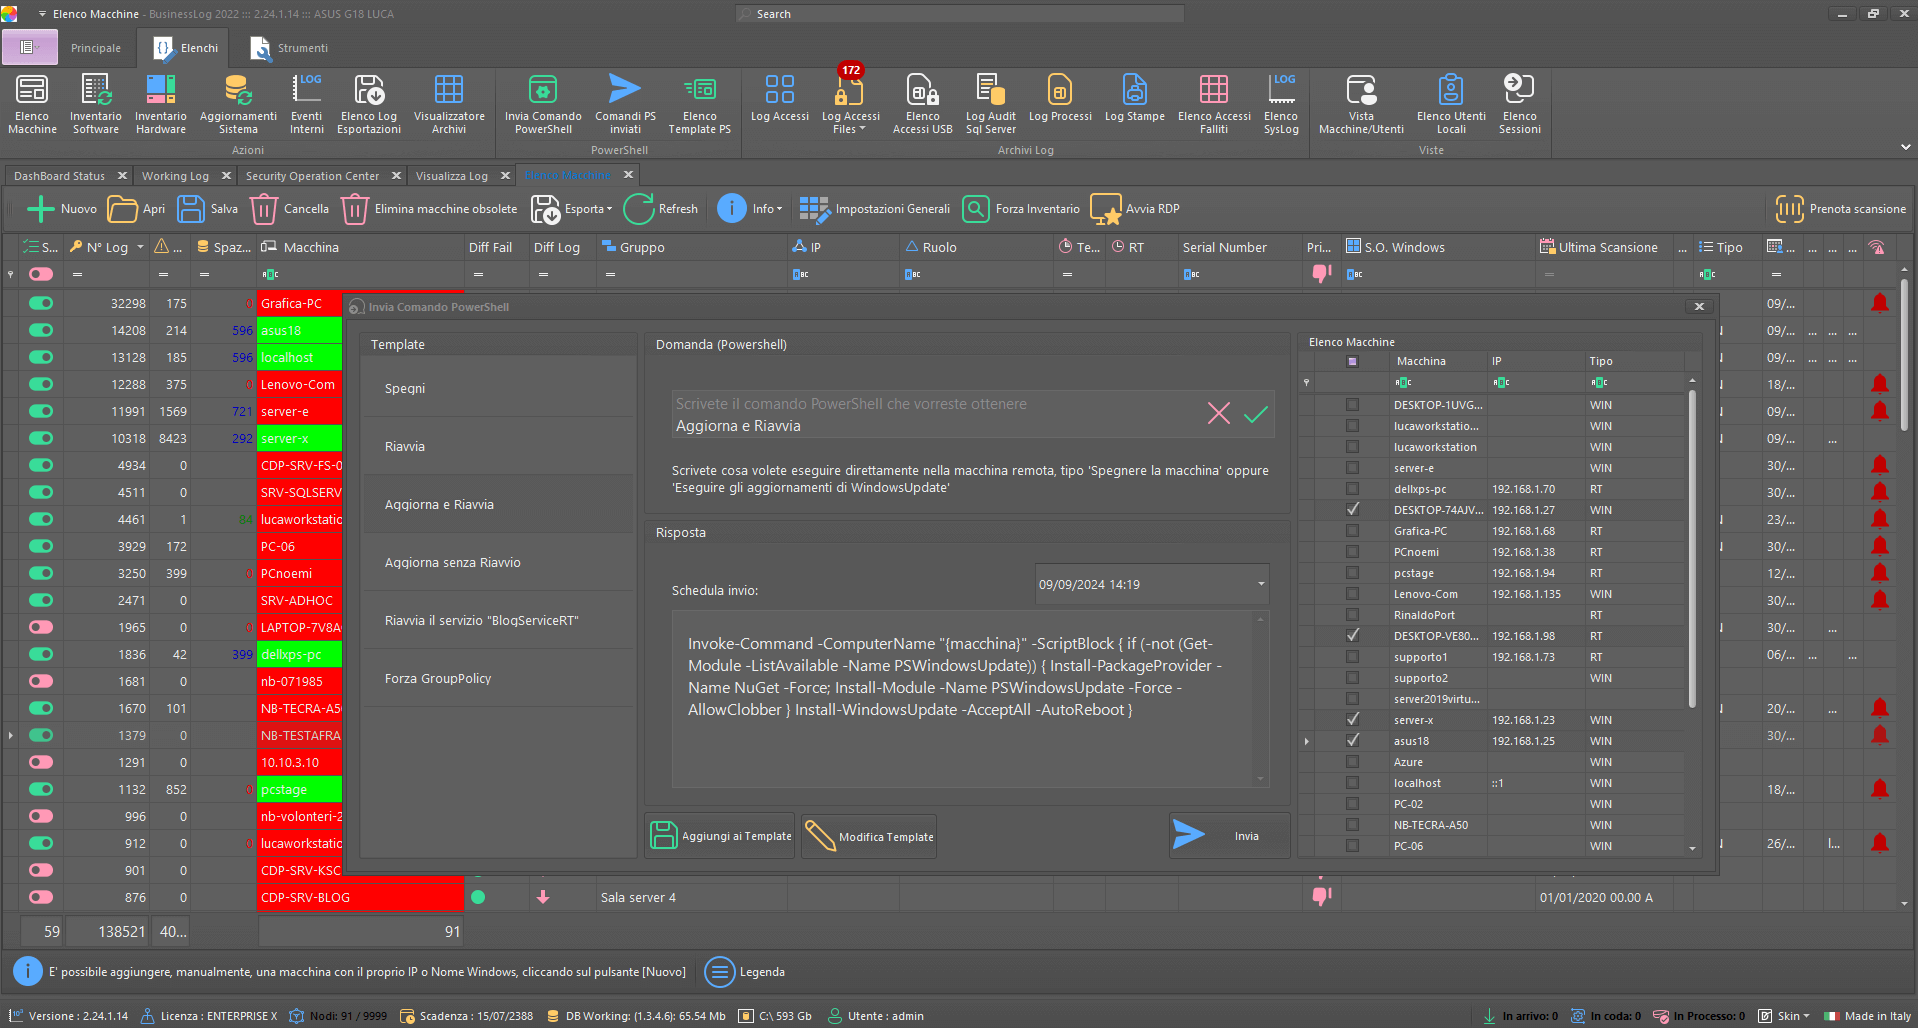Viewport: 1918px width, 1028px height.
Task: Open Inventario Hardware icon
Action: 161,103
